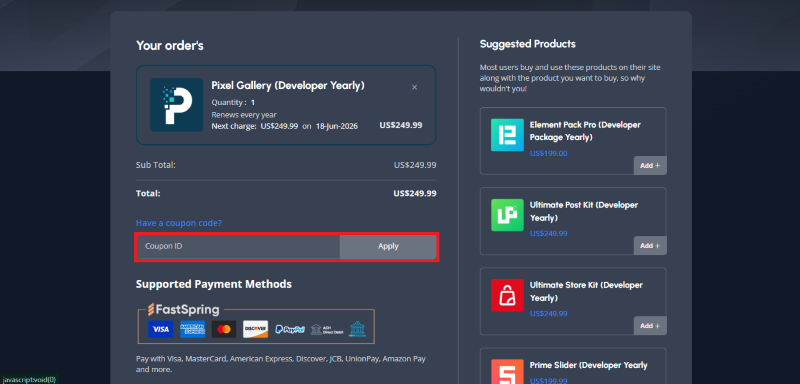Apply the coupon code
Image resolution: width=800 pixels, height=384 pixels.
(388, 246)
